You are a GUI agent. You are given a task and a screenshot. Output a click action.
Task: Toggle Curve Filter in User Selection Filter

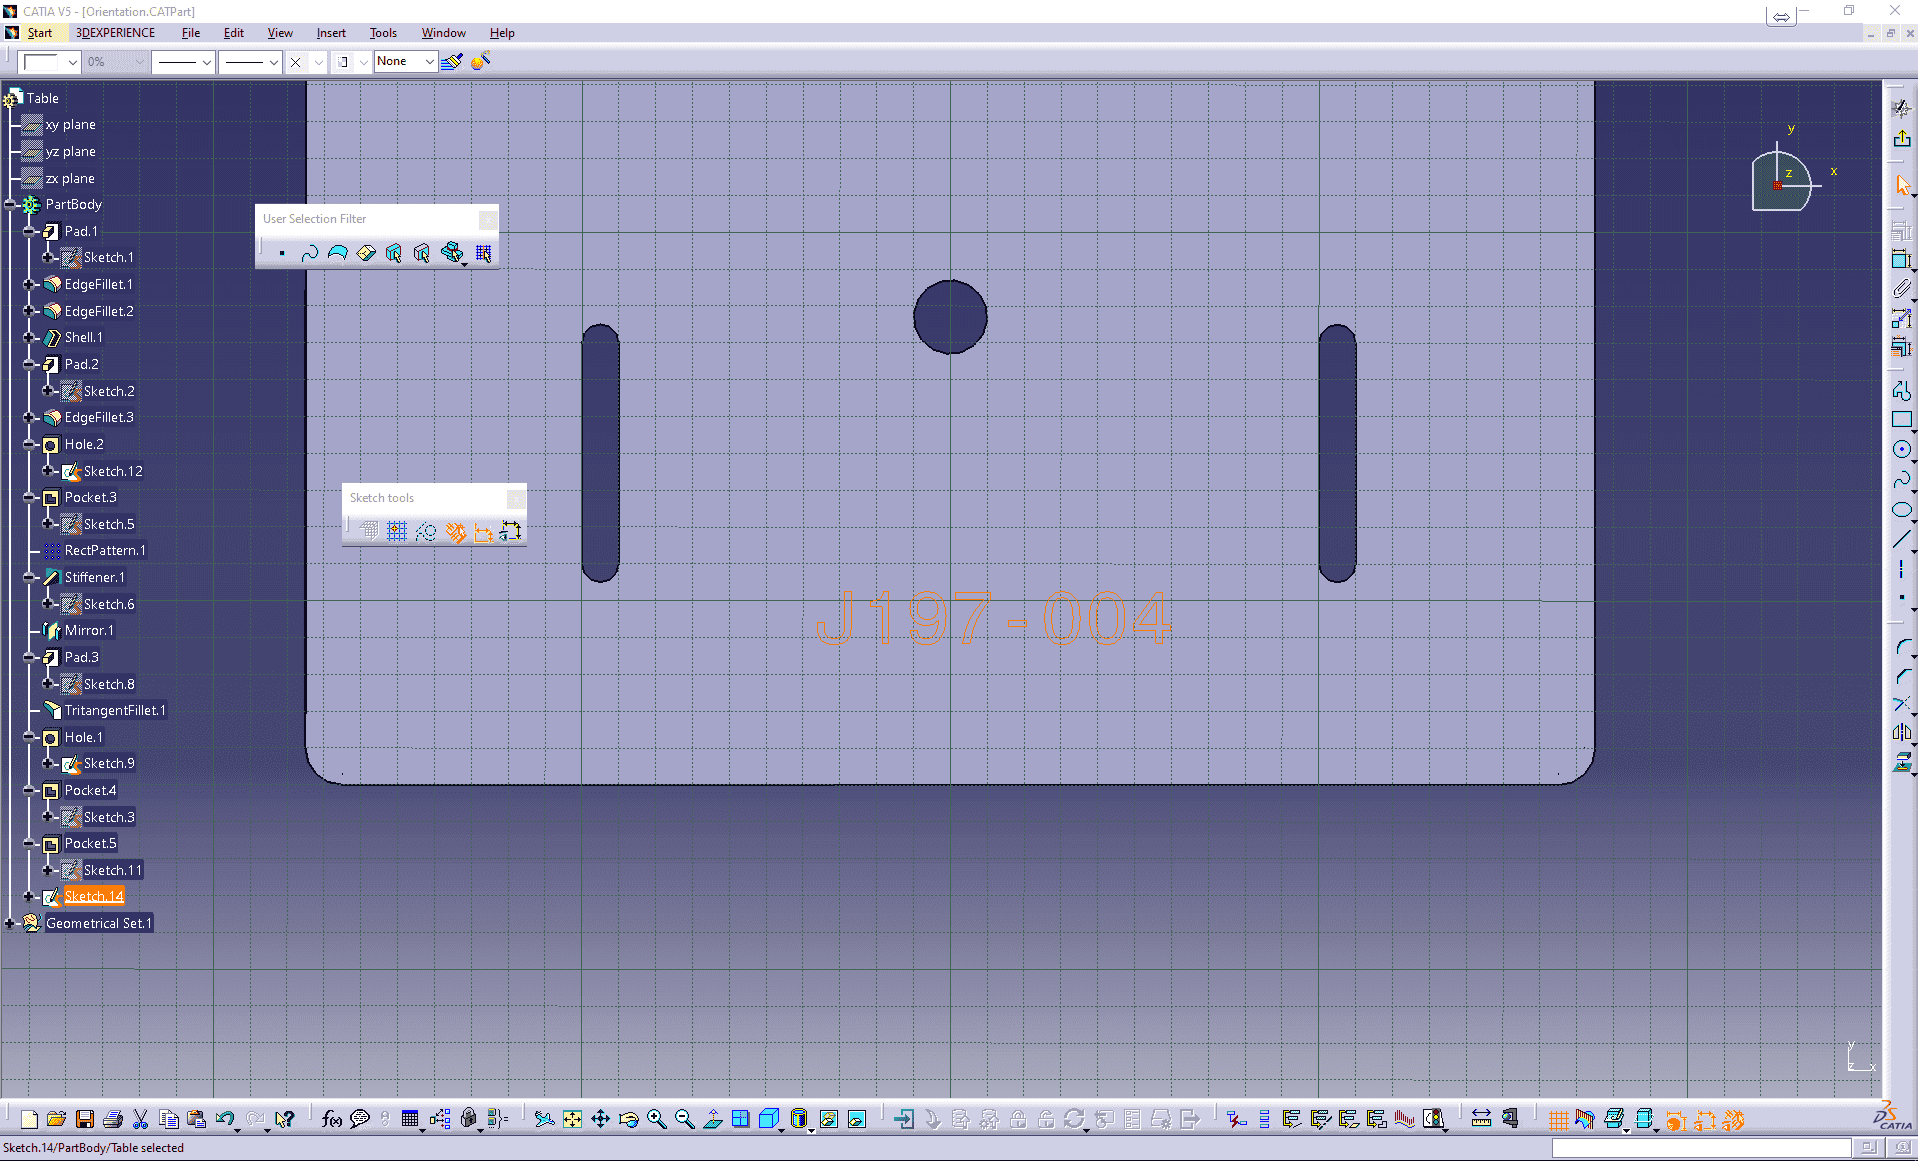pyautogui.click(x=310, y=253)
